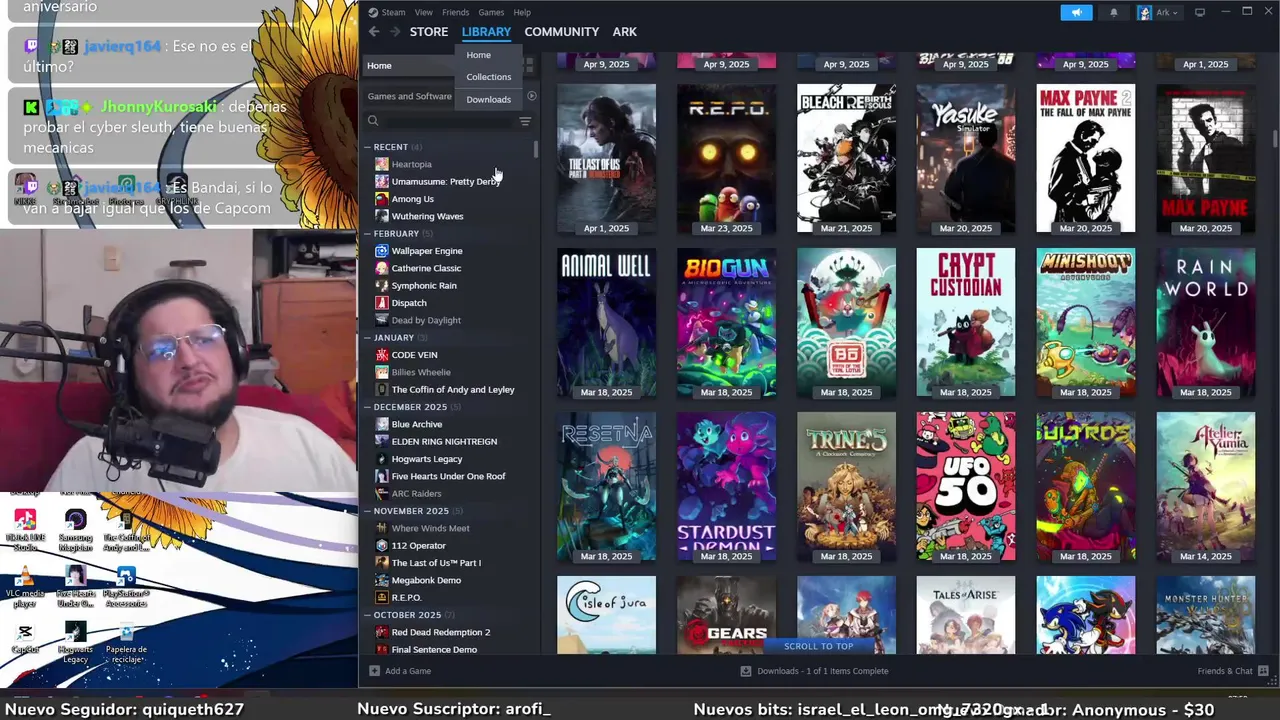Open the Friends & Chat icon
Image resolution: width=1280 pixels, height=720 pixels.
1264,671
